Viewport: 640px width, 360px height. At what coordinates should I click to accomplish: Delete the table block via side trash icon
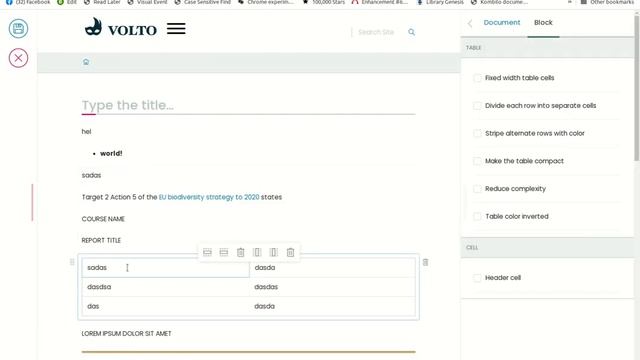pyautogui.click(x=425, y=262)
